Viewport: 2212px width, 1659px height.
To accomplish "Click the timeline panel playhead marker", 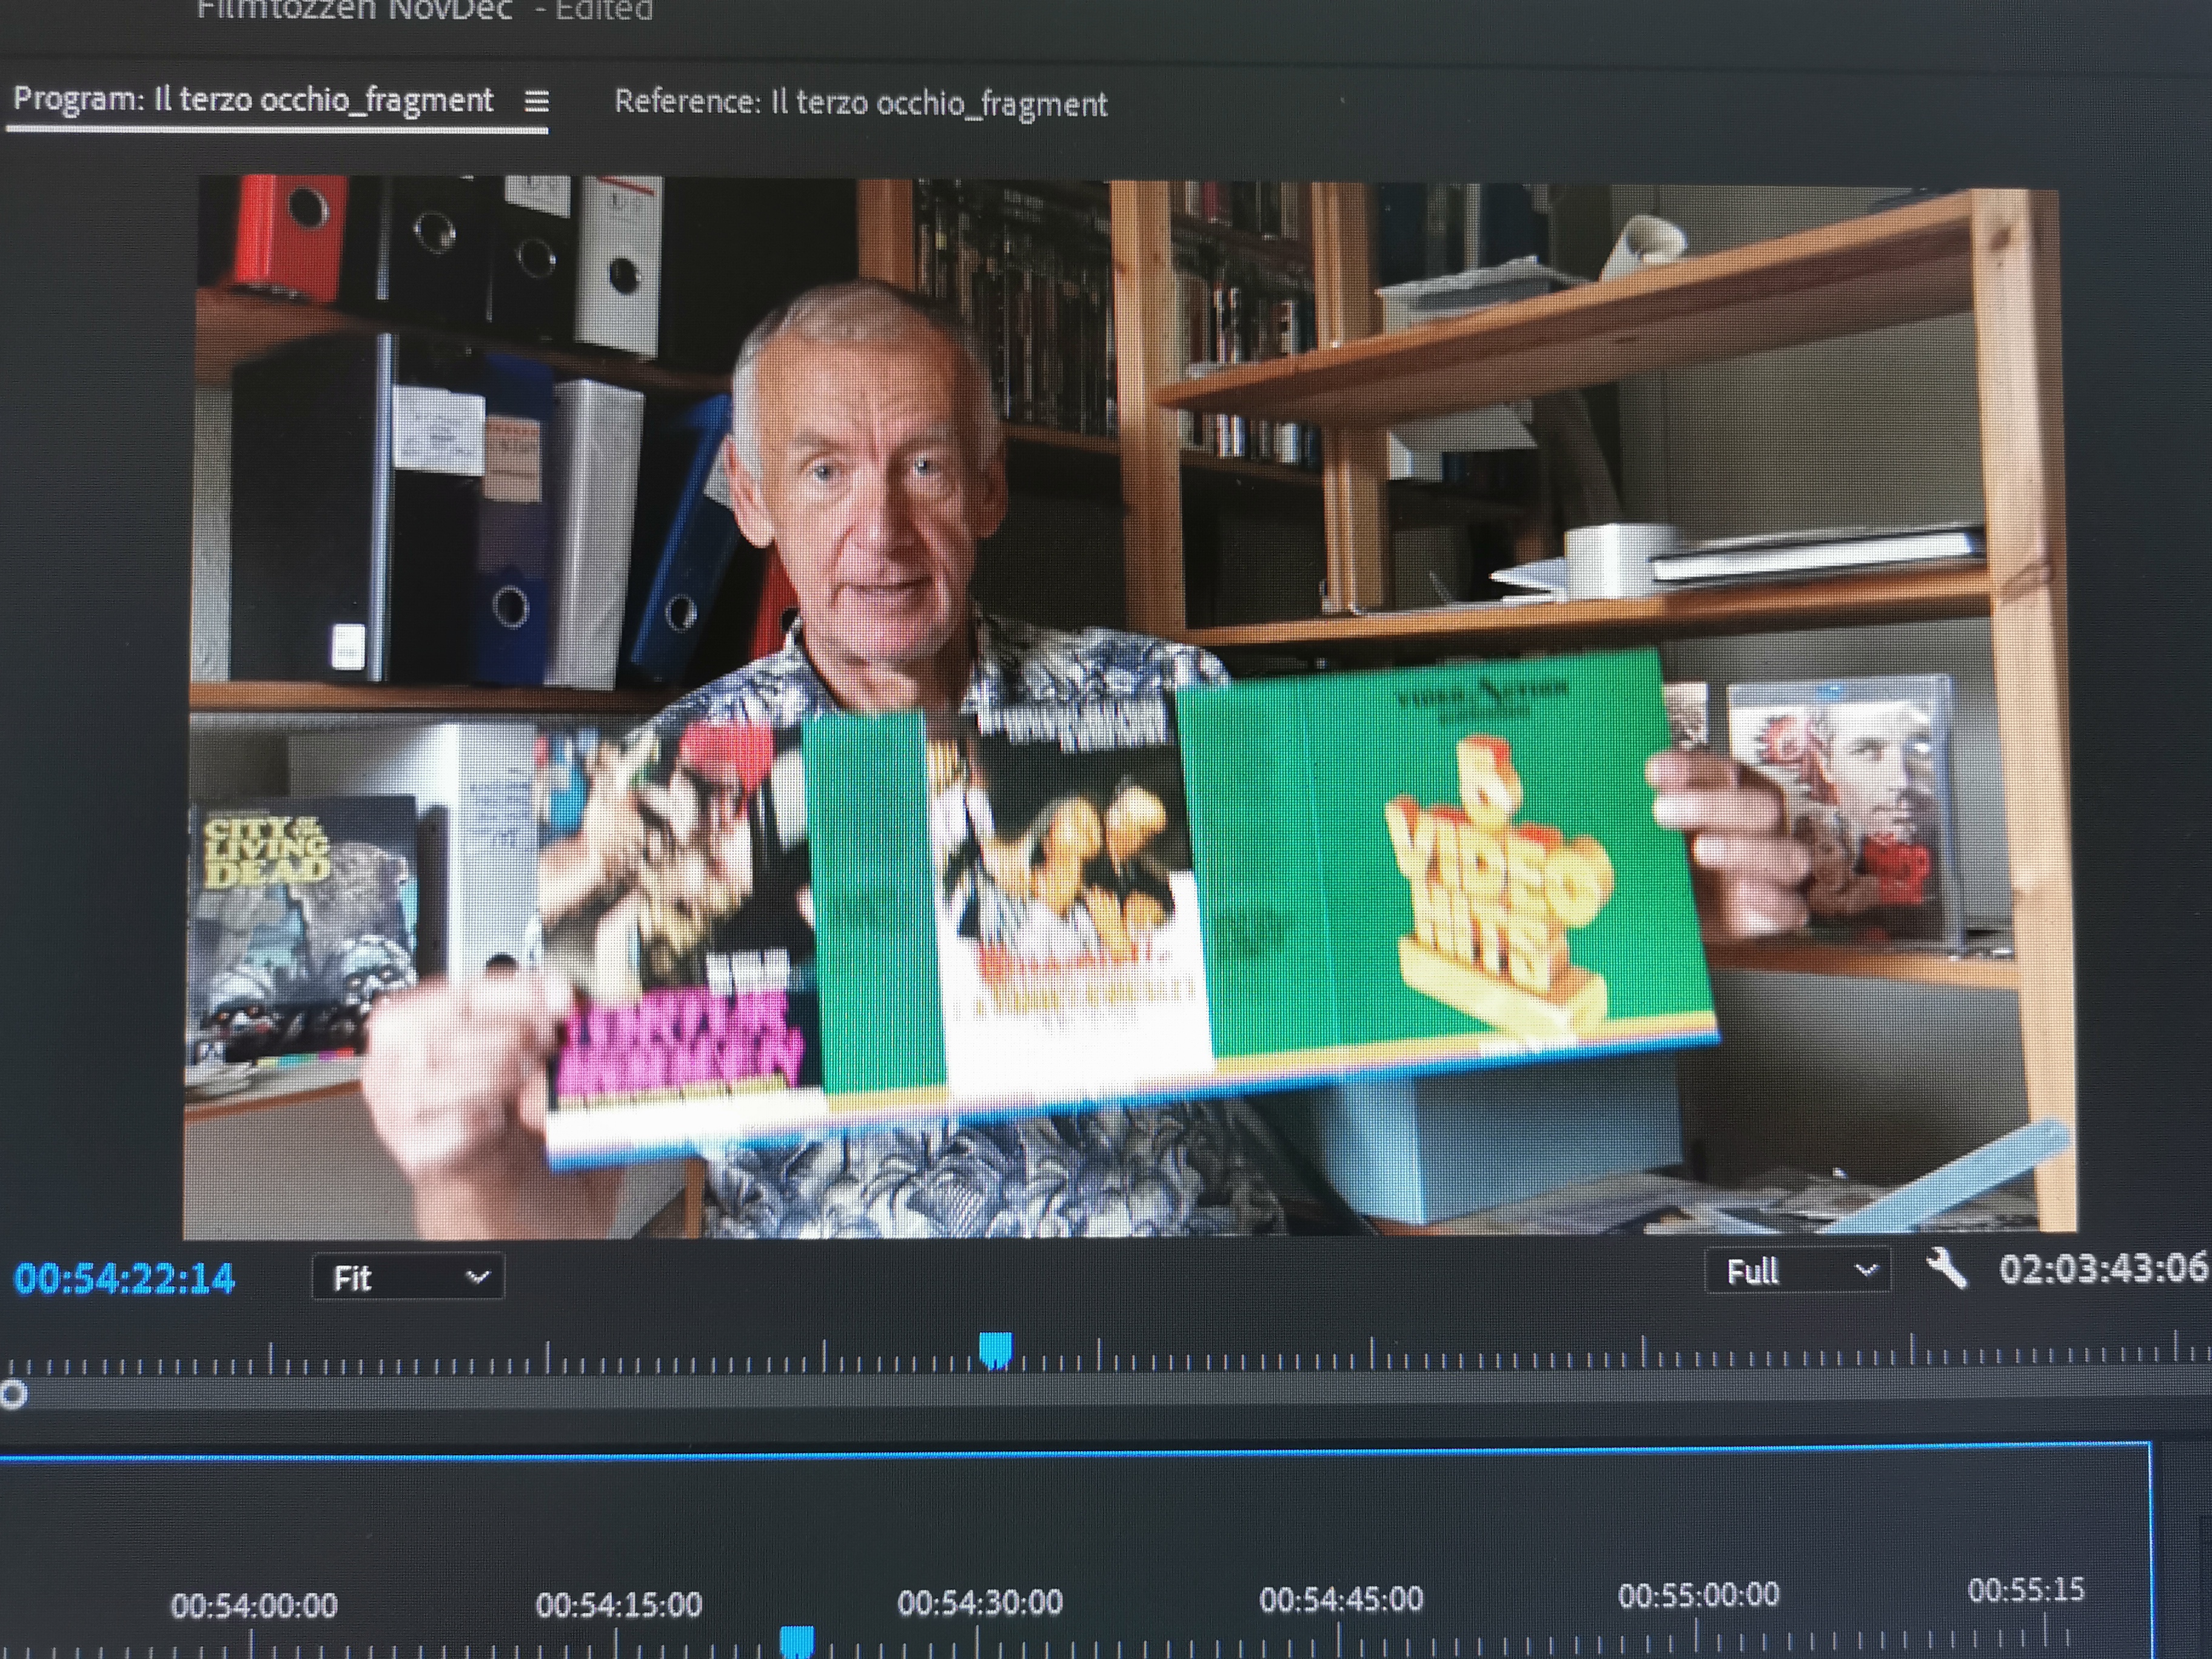I will click(796, 1641).
